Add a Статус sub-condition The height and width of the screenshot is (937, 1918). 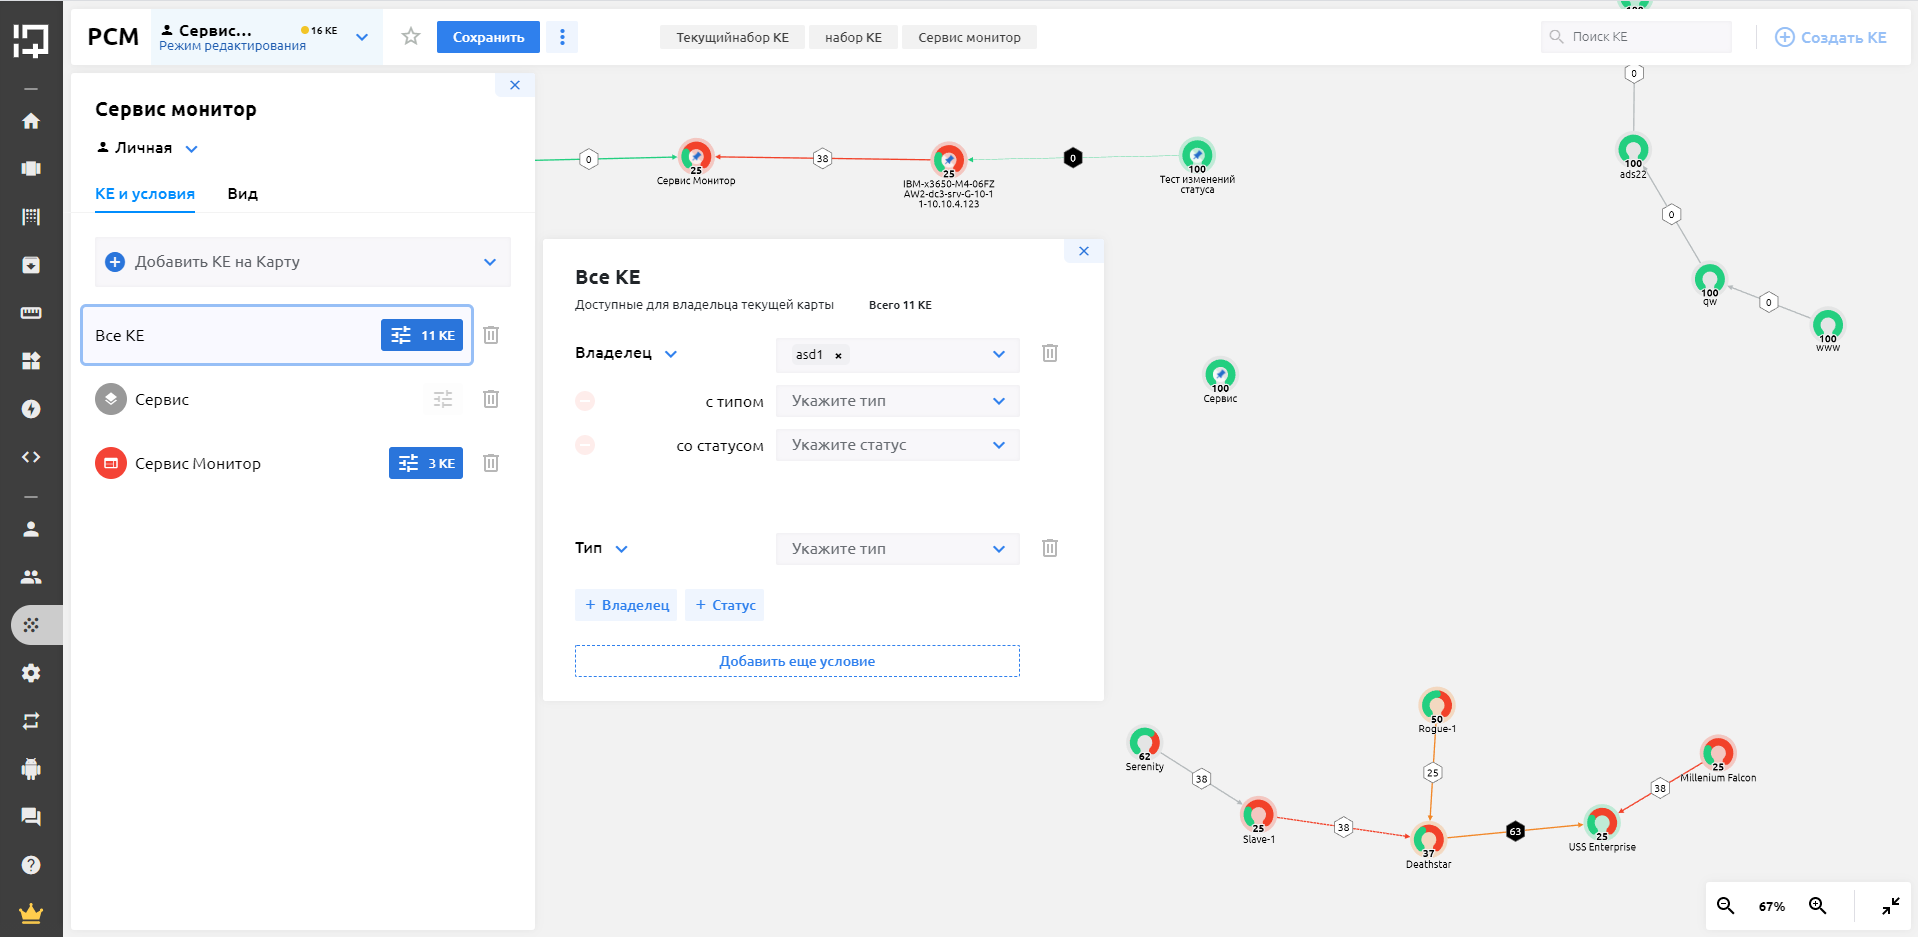click(725, 605)
